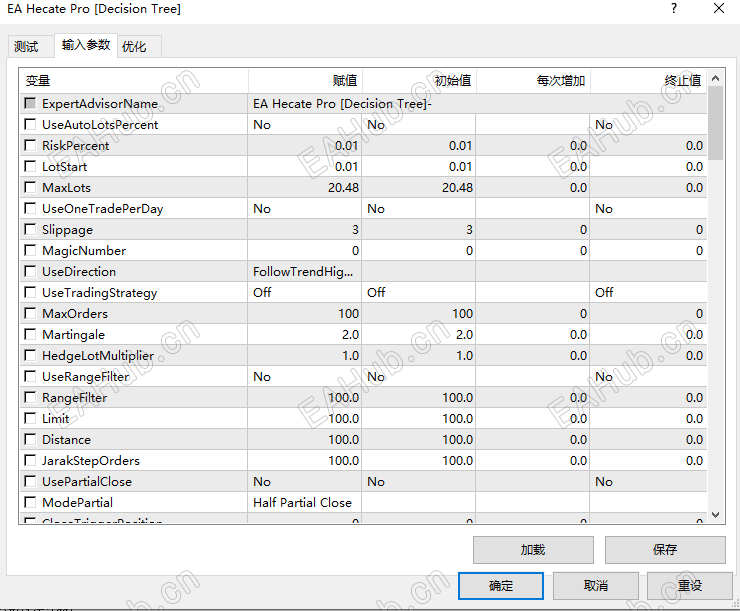This screenshot has height=611, width=740.
Task: Open UseDirection FollowTrendHig... value dropdown
Action: click(305, 272)
